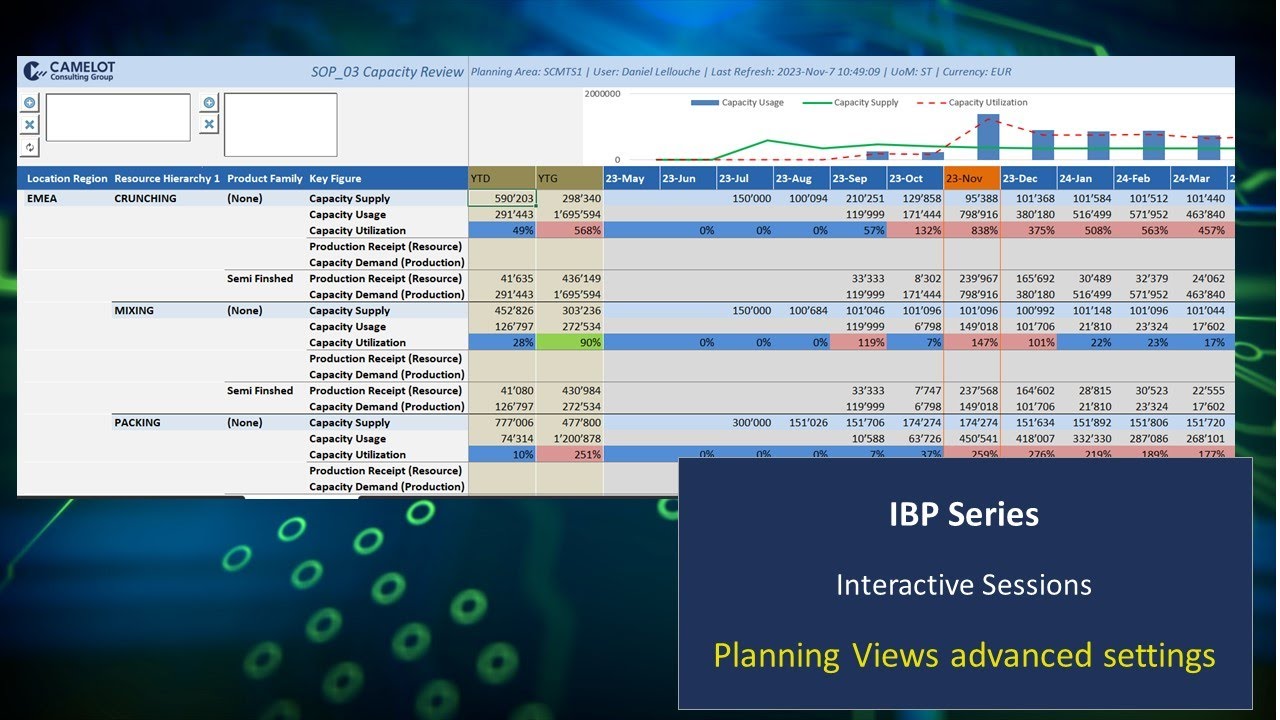This screenshot has width=1280, height=720.
Task: Select the Resource Hierarchy 1 column header
Action: point(167,179)
